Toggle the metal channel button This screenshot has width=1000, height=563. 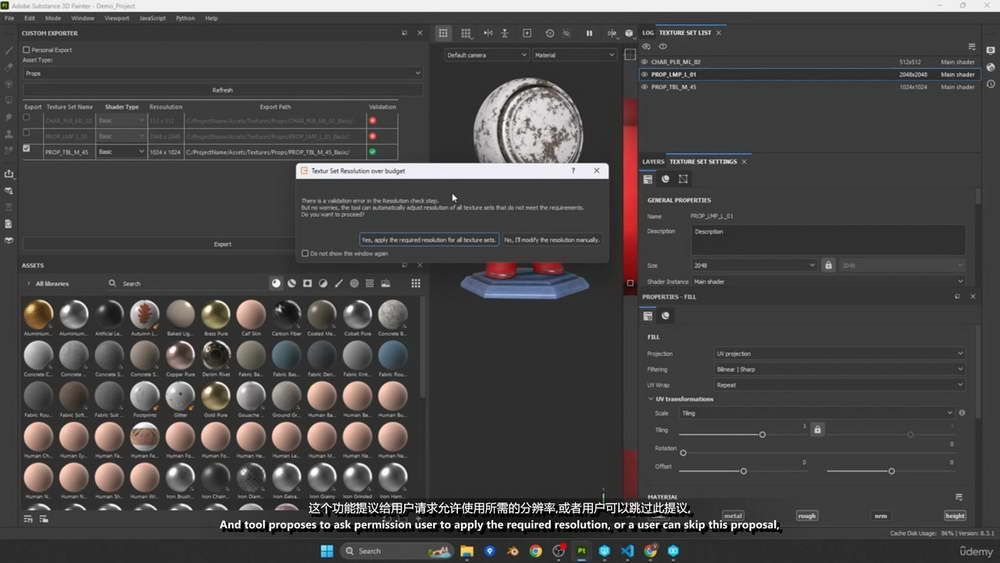pyautogui.click(x=733, y=516)
